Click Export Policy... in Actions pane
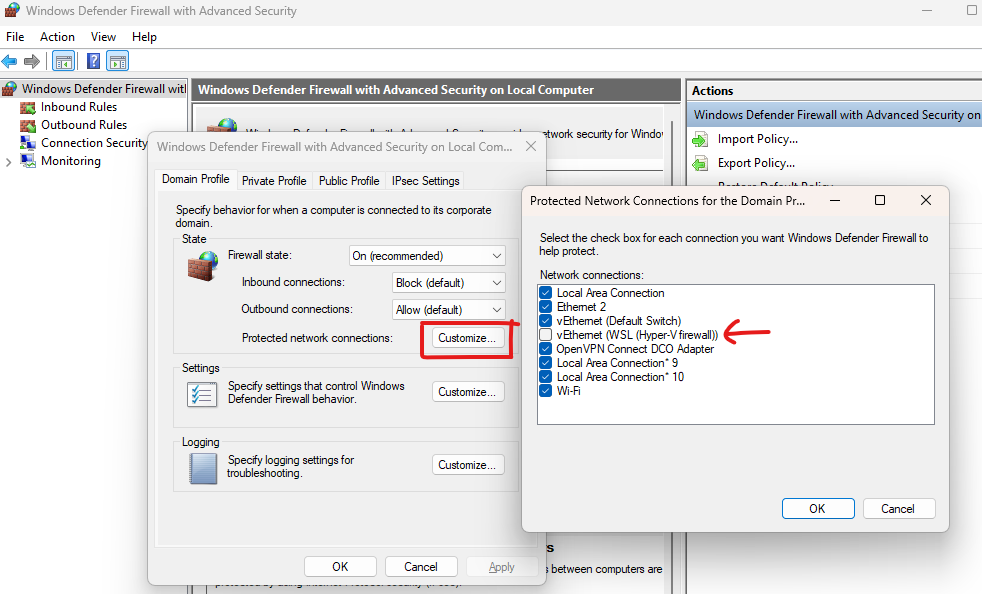This screenshot has height=594, width=982. click(x=757, y=163)
